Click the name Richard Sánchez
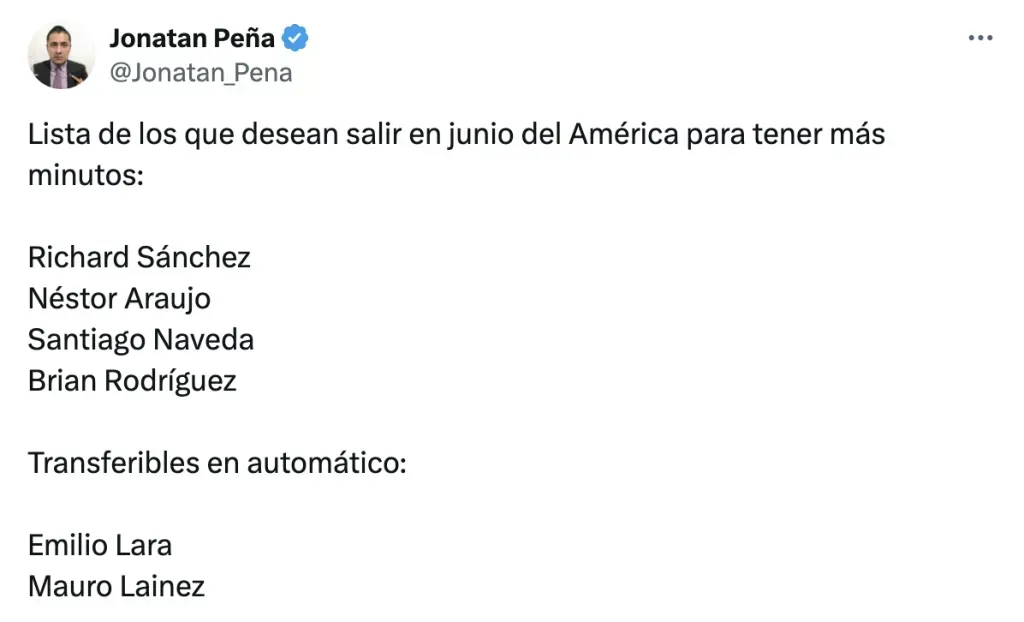This screenshot has width=1024, height=622. click(x=139, y=257)
